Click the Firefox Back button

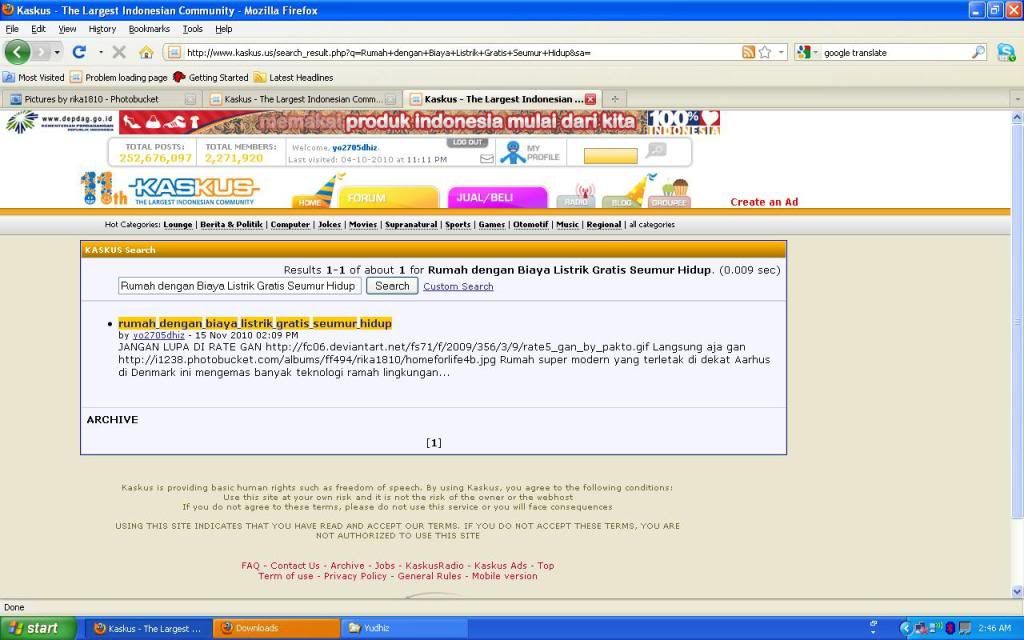point(18,52)
